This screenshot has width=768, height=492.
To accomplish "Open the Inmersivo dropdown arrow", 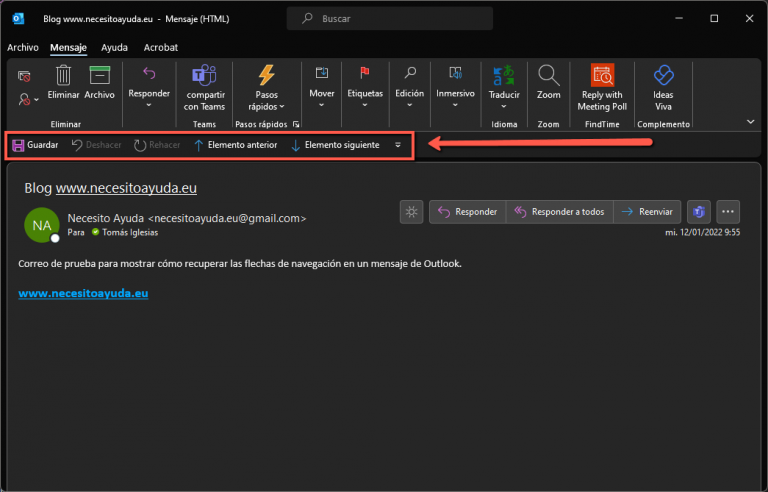I will pyautogui.click(x=456, y=105).
